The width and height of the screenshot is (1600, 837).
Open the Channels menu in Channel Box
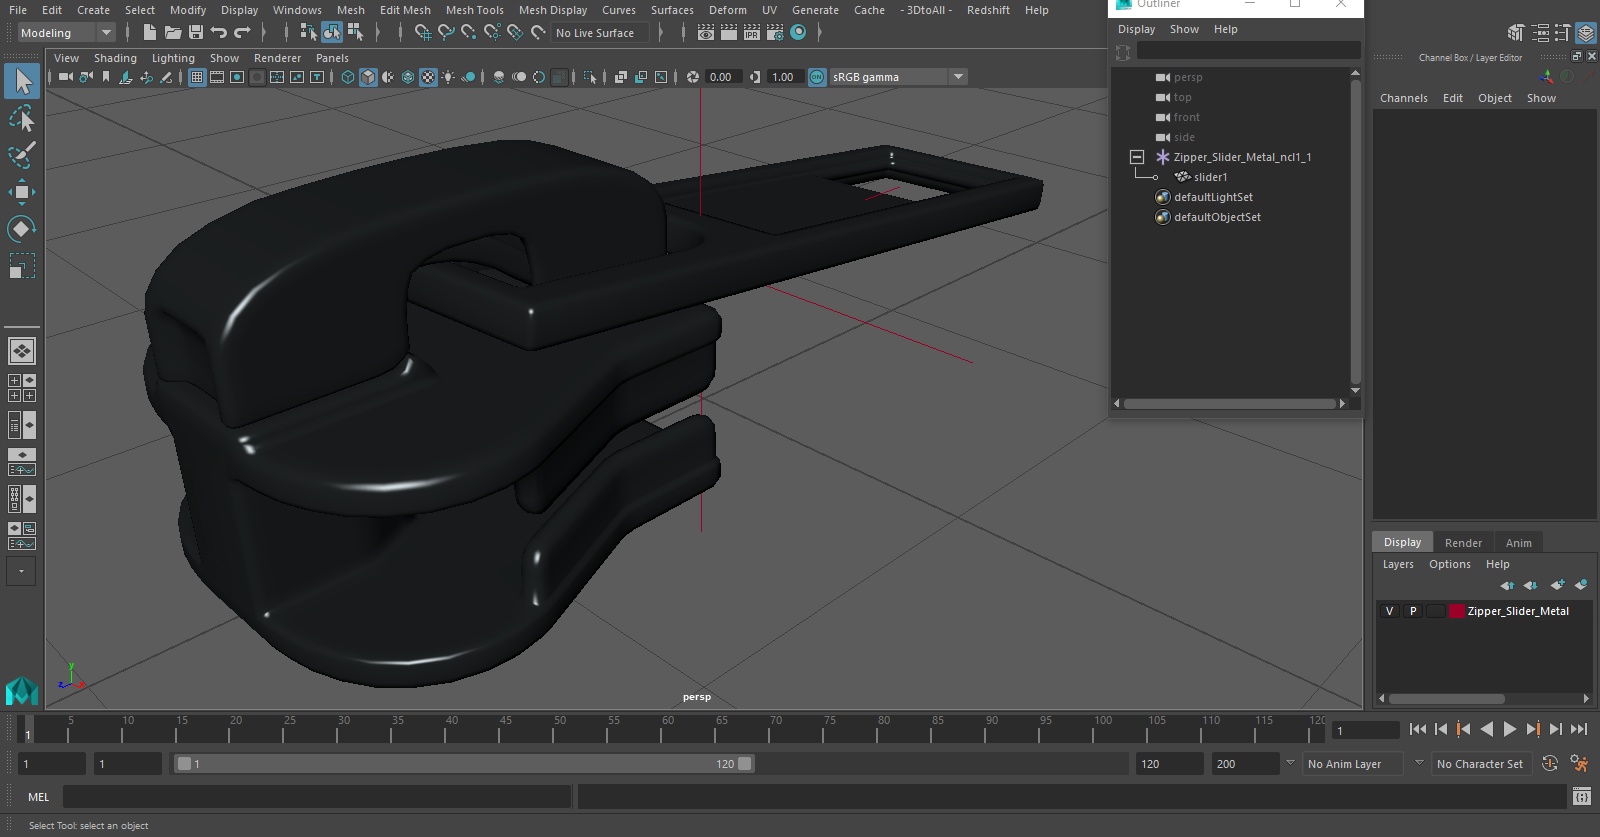1403,98
